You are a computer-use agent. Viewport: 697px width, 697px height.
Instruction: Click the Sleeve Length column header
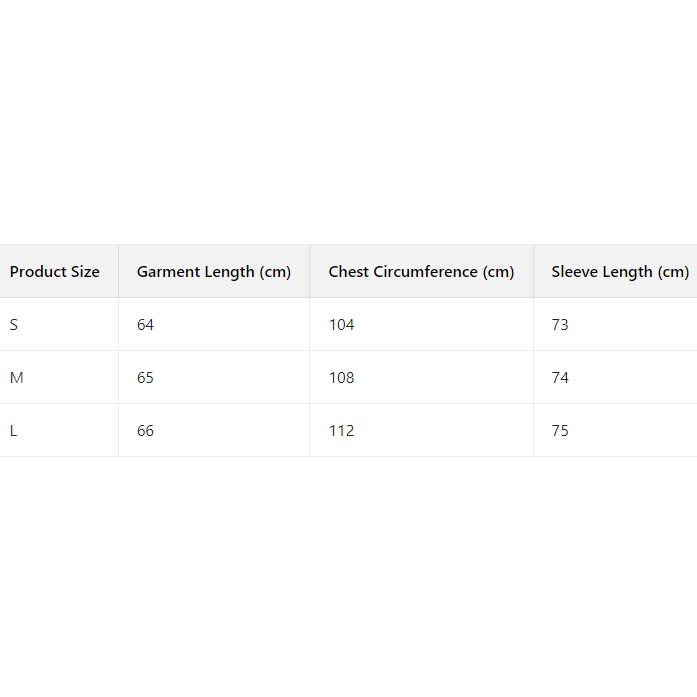(x=619, y=272)
